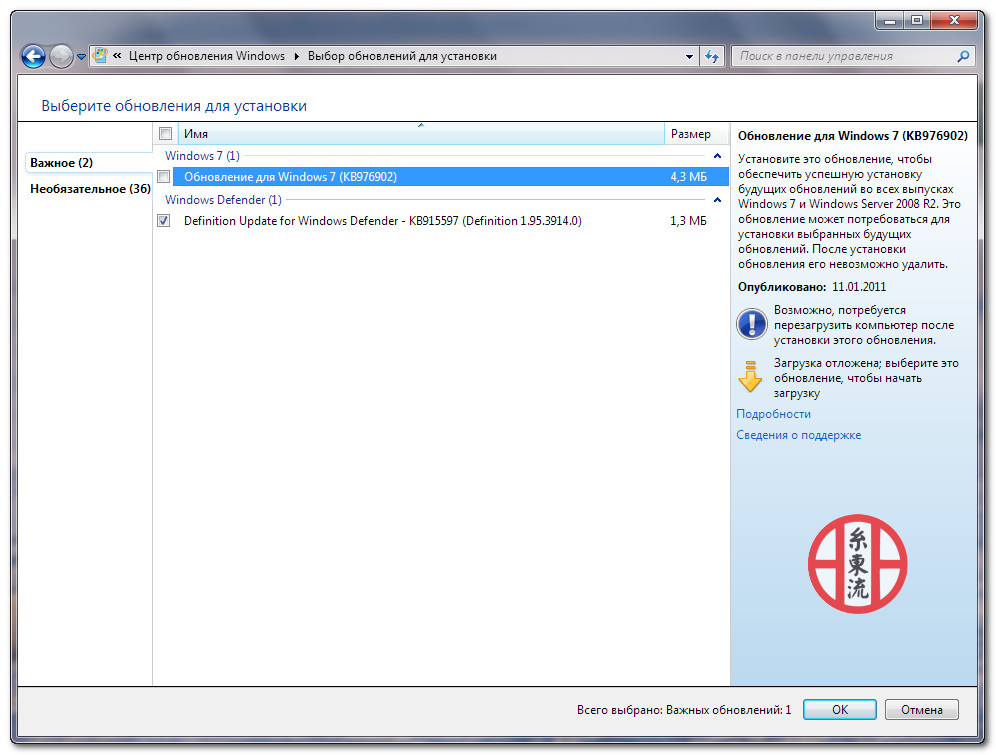This screenshot has height=755, width=996.
Task: Click the 'Windows 7 (1)' group title
Action: [202, 156]
